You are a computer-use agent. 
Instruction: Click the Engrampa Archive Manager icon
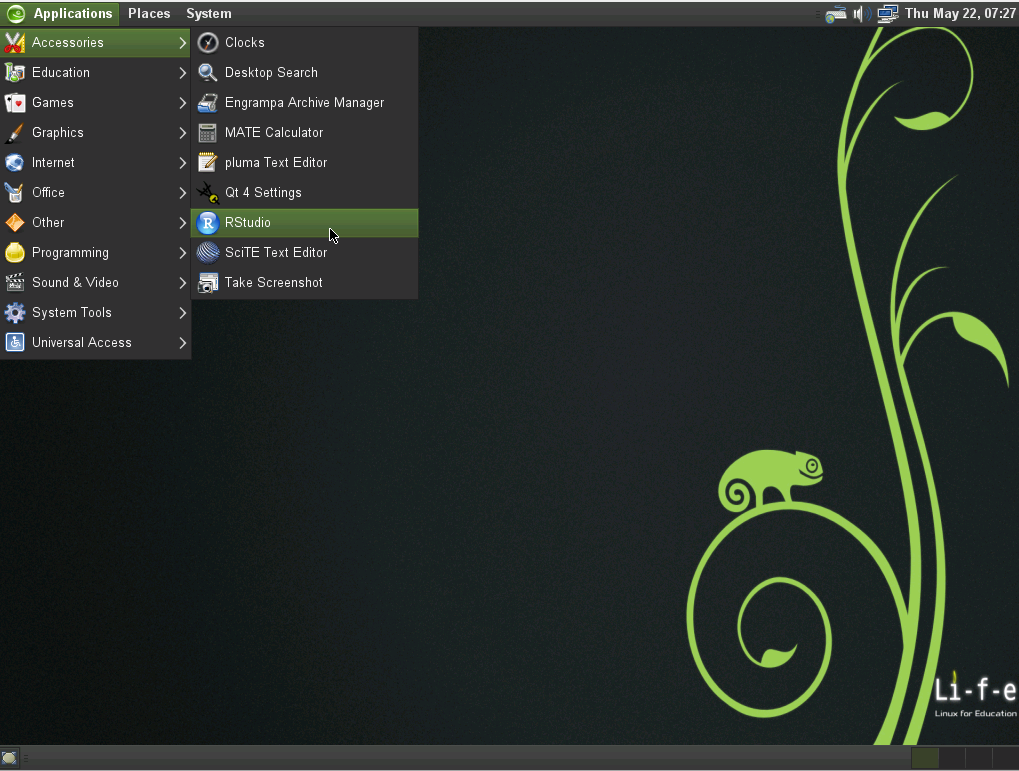[208, 103]
